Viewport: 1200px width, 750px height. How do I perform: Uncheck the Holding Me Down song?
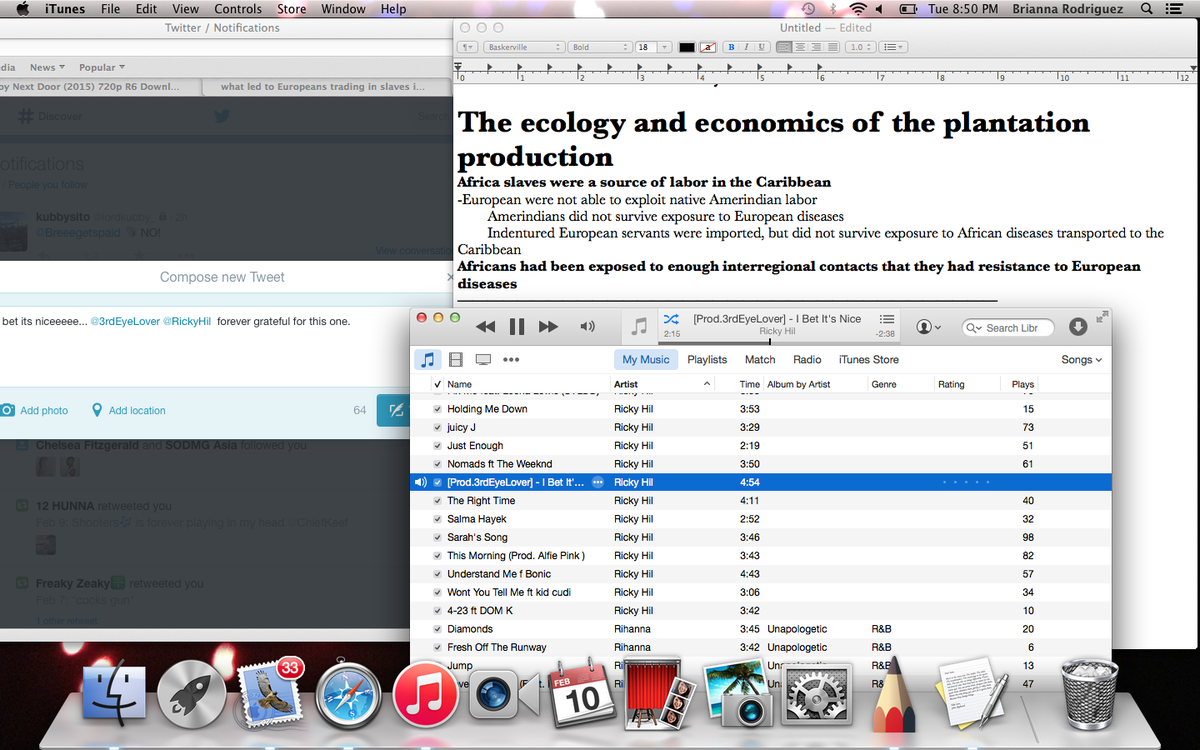pyautogui.click(x=437, y=409)
